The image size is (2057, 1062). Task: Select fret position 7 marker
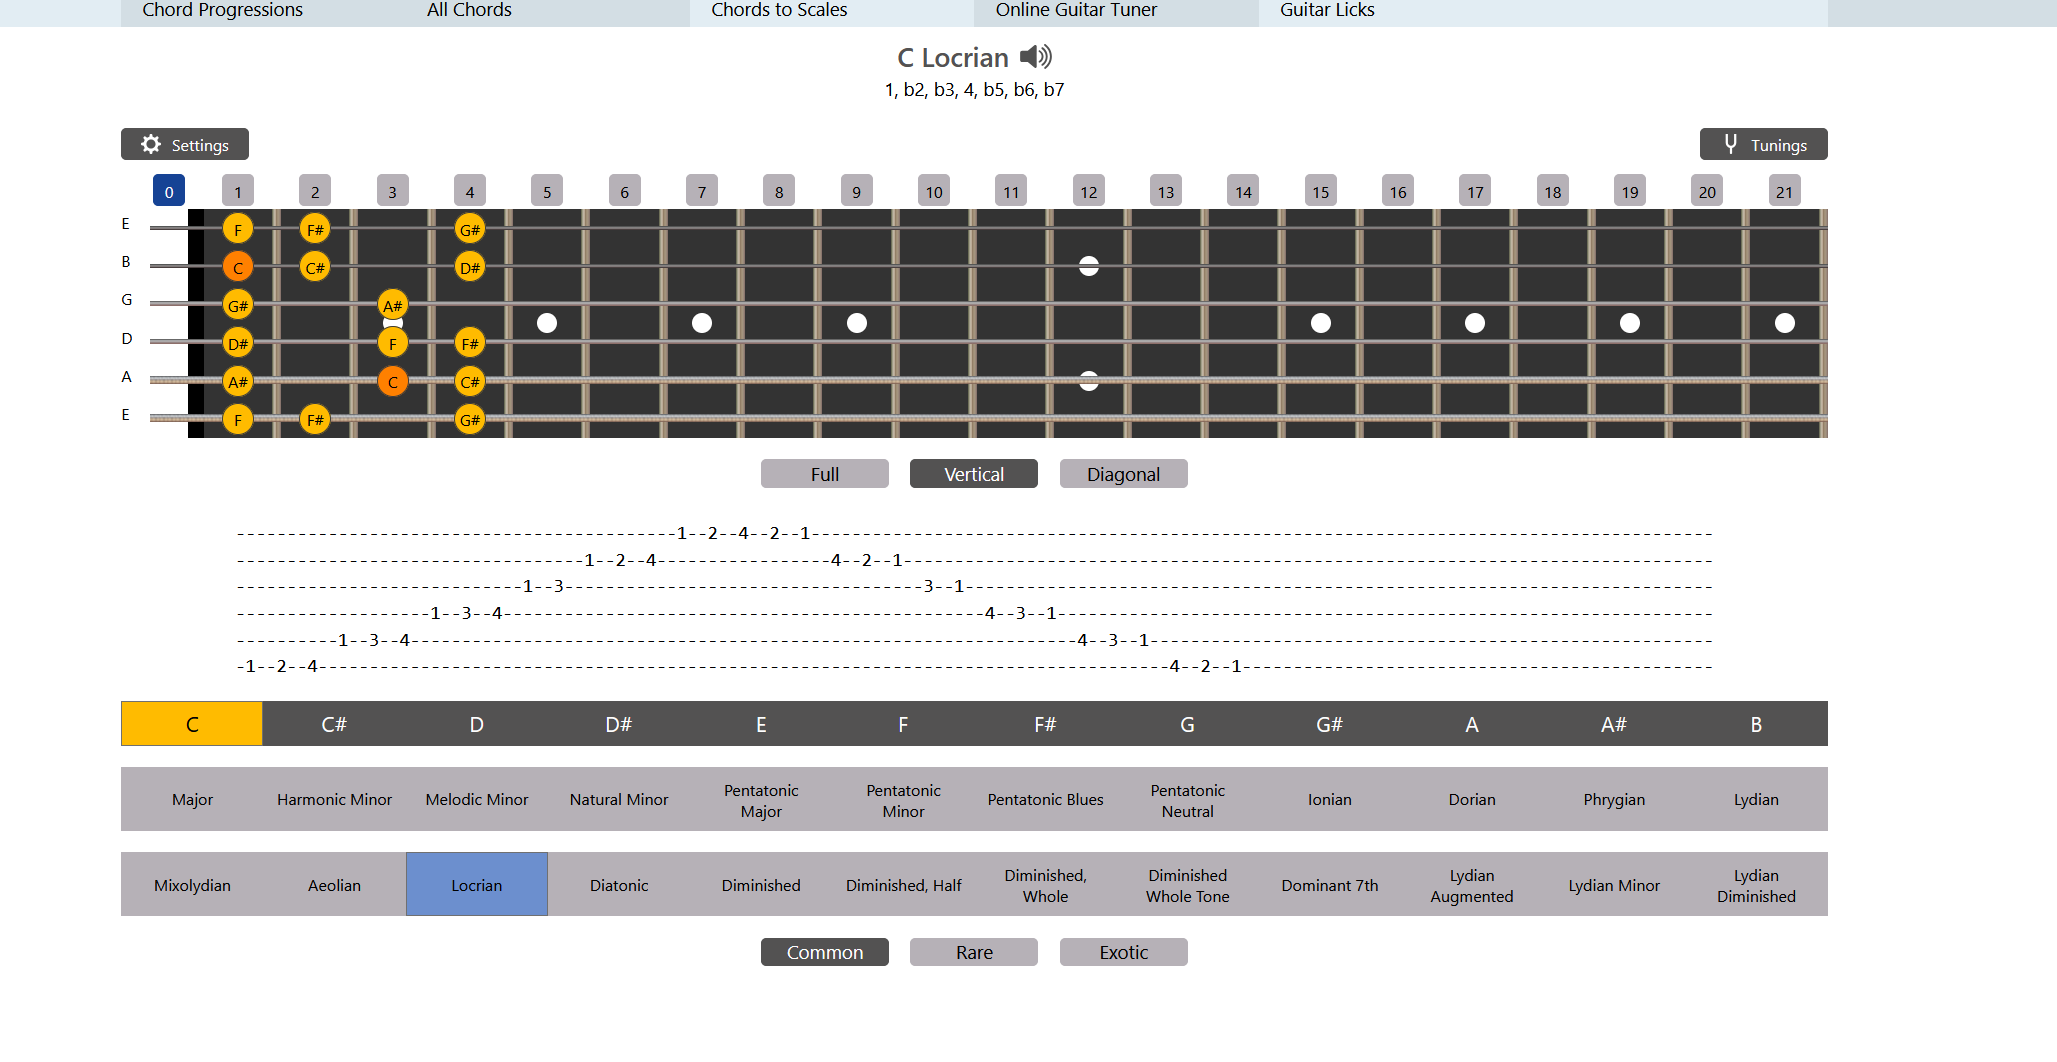point(702,191)
